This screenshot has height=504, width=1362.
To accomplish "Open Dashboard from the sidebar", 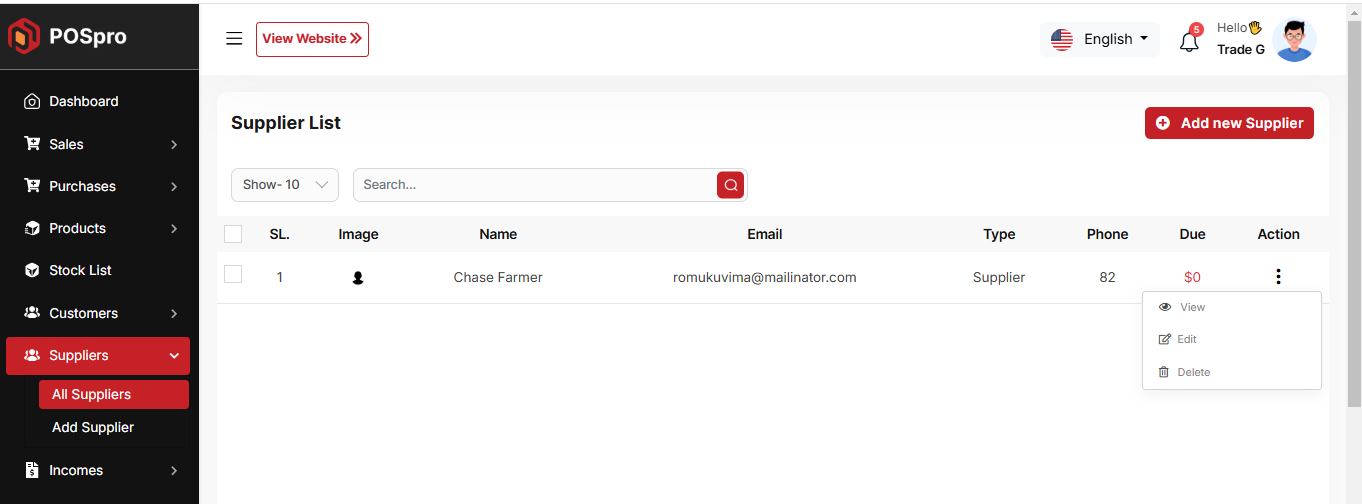I will tap(84, 101).
